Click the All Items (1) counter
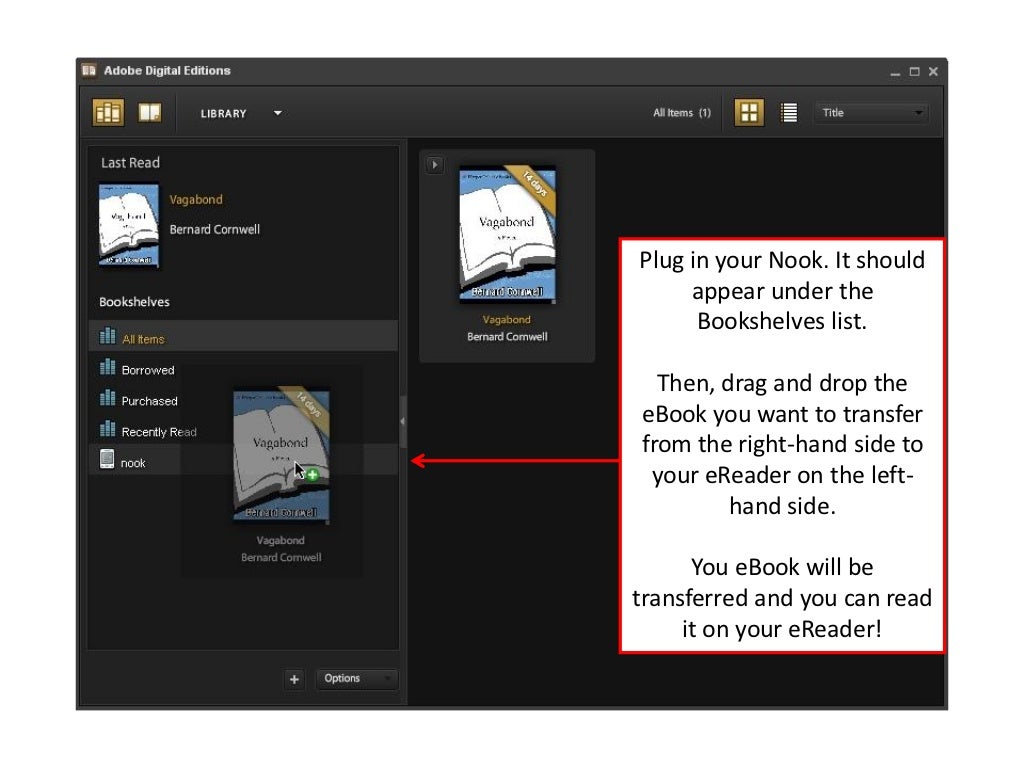The width and height of the screenshot is (1024, 768). (682, 112)
